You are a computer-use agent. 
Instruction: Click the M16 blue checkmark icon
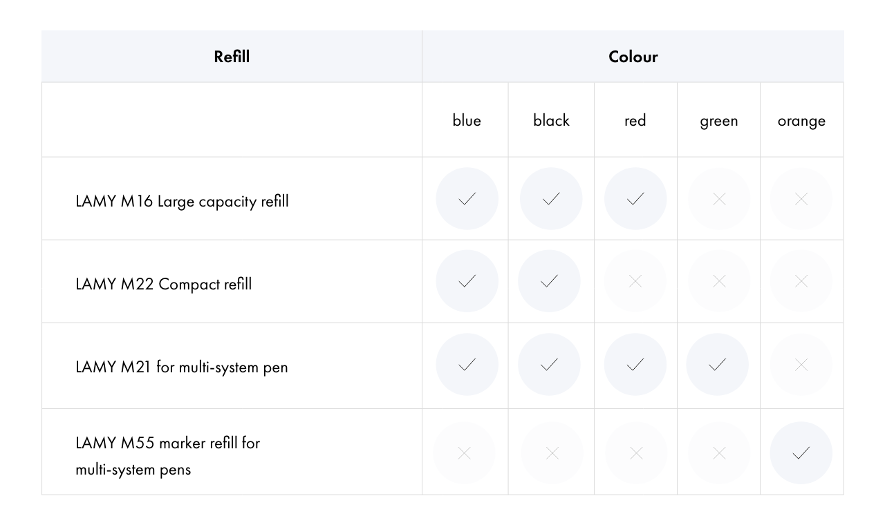point(467,199)
